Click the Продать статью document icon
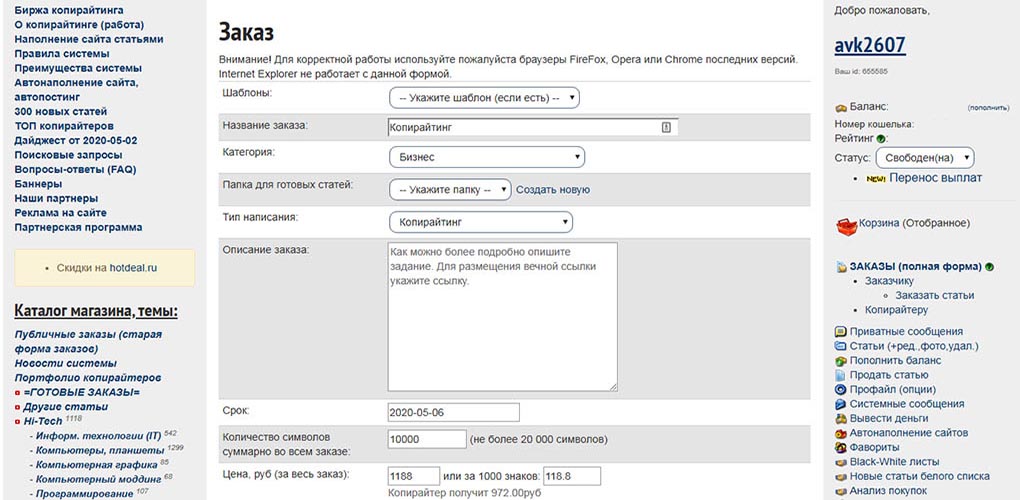 840,375
